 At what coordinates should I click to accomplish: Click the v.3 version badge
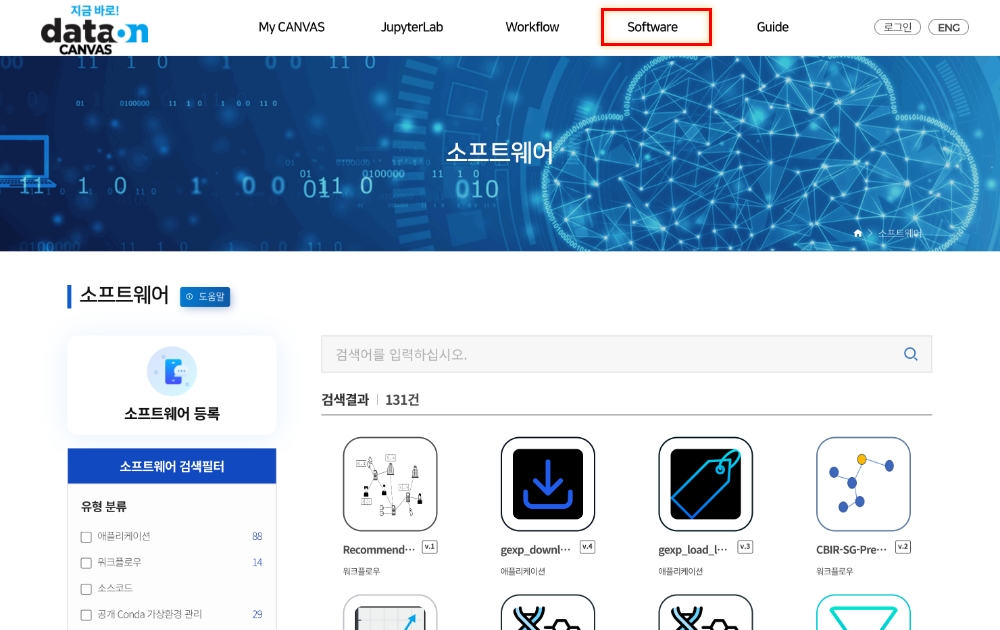pyautogui.click(x=745, y=547)
